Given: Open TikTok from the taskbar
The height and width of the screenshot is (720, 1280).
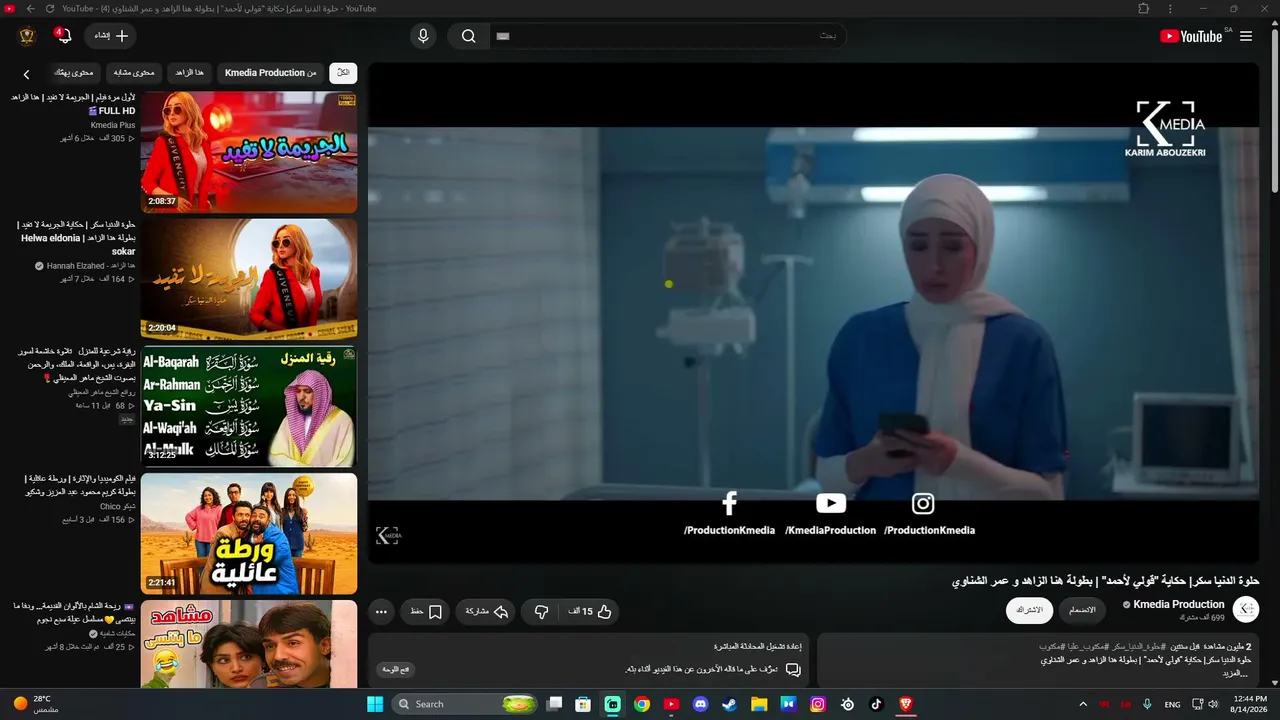Looking at the screenshot, I should (x=876, y=704).
